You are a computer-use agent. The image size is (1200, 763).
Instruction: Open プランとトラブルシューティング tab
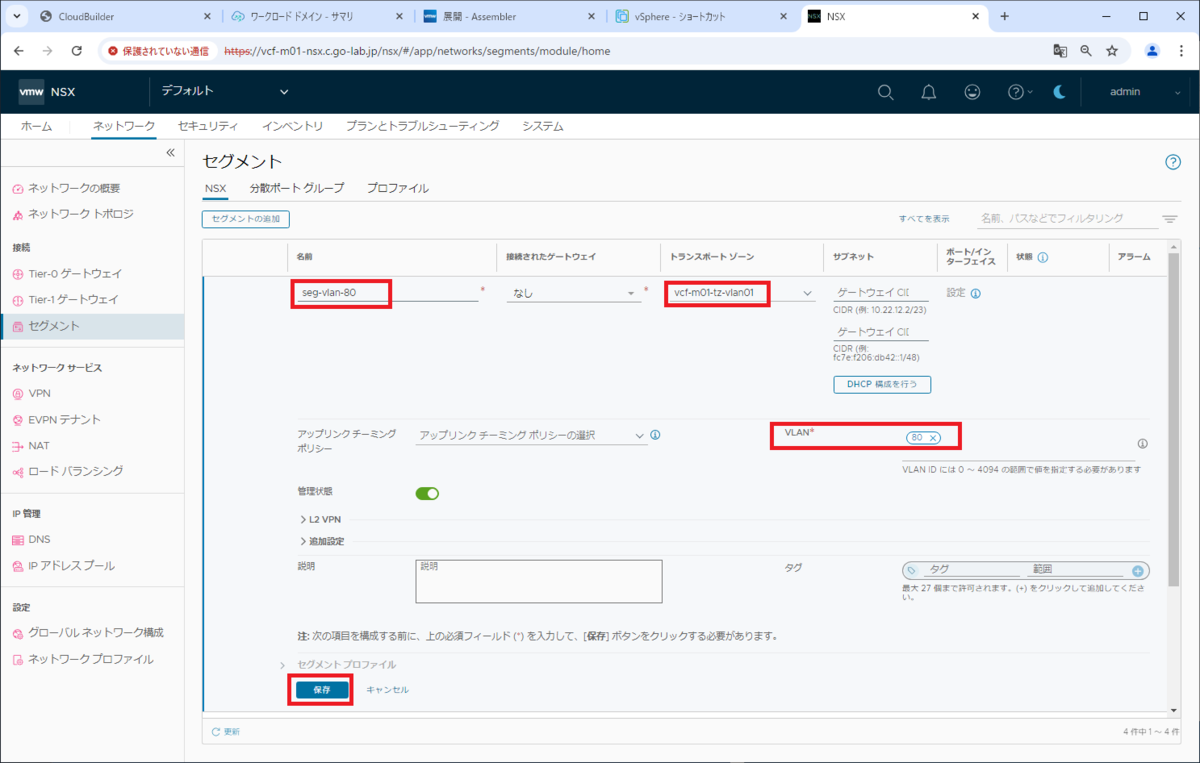[x=422, y=126]
